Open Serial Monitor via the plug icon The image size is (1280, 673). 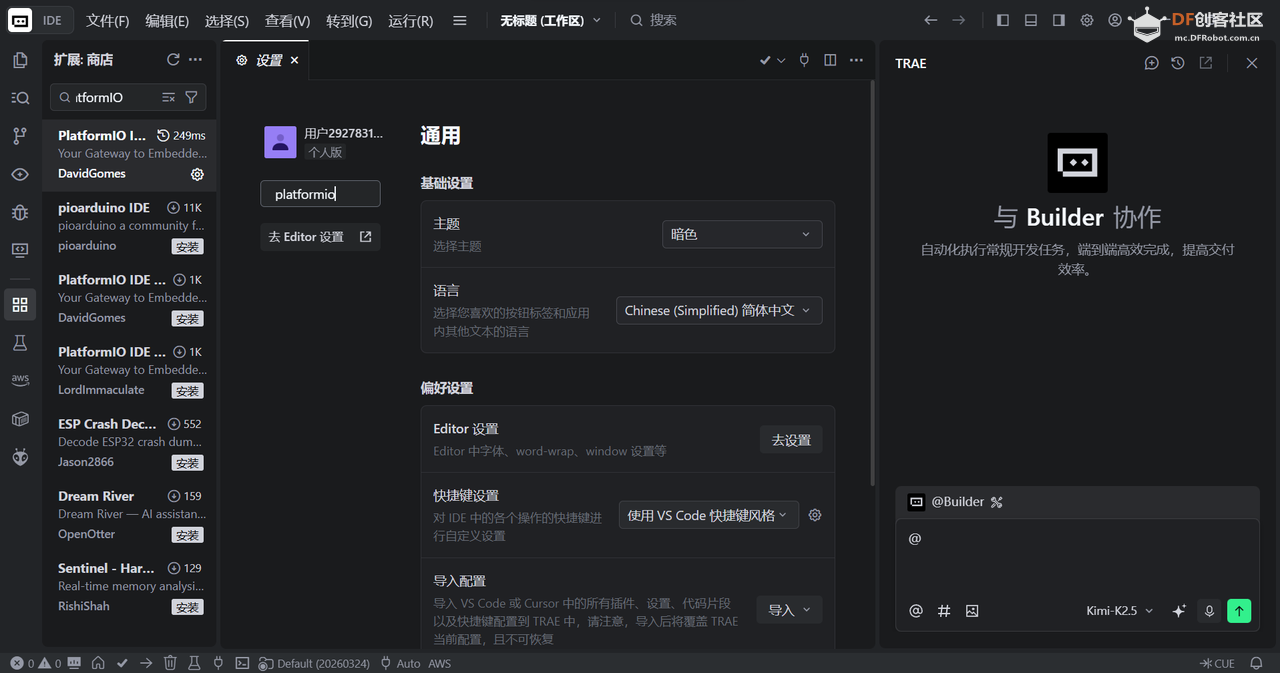(218, 662)
